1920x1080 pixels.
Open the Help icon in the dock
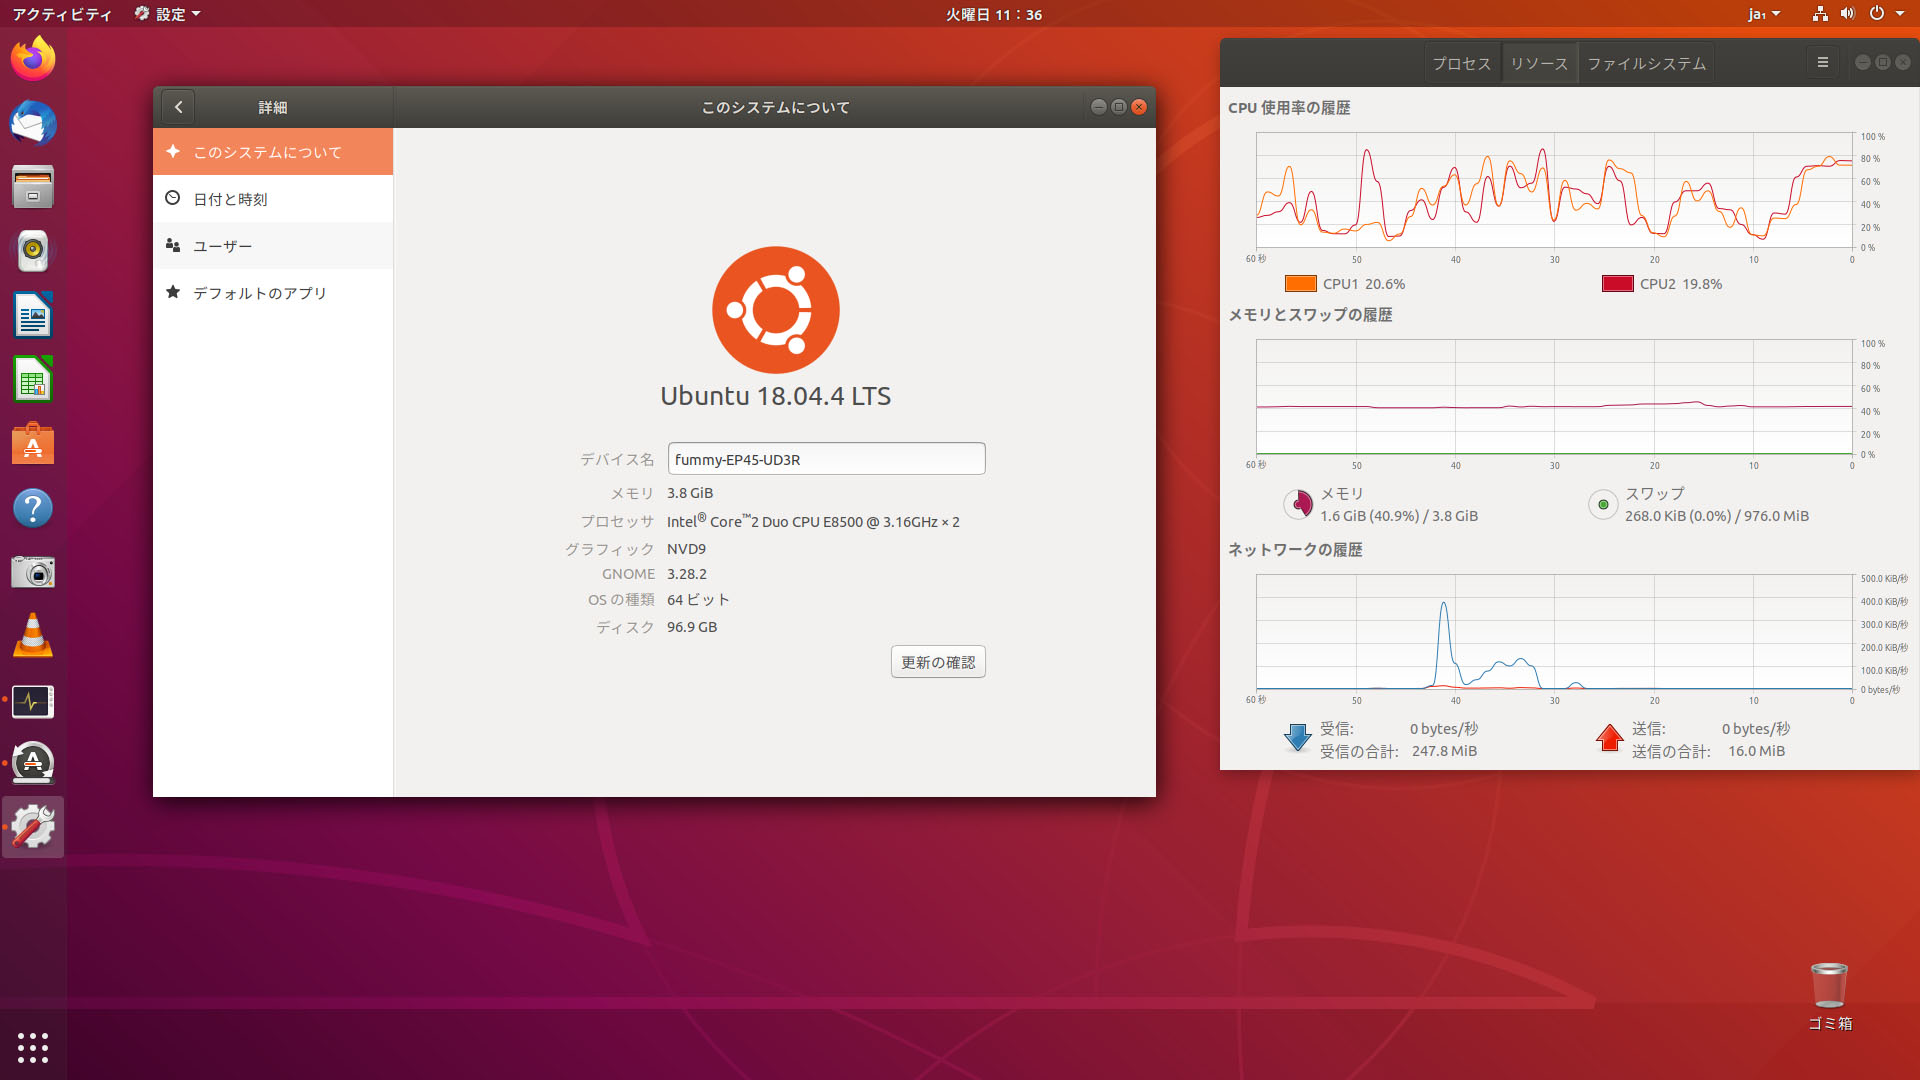tap(33, 508)
